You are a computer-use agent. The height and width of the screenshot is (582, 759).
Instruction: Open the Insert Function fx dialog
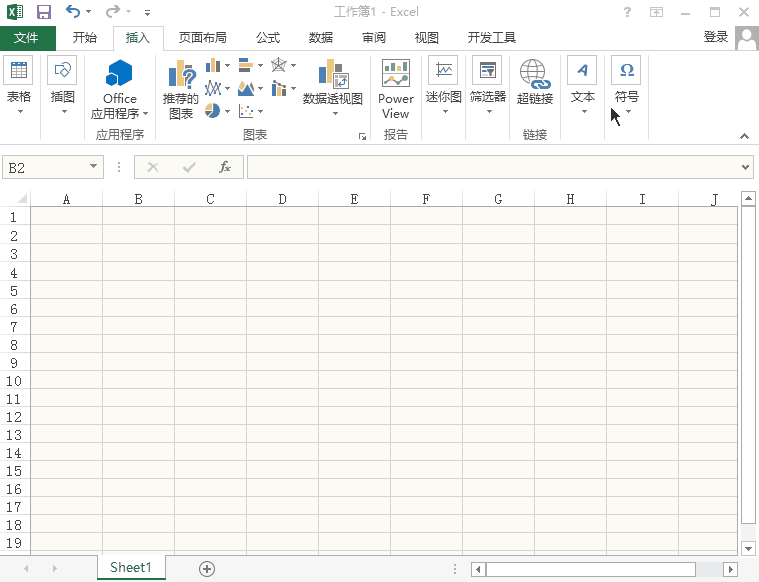(x=225, y=167)
